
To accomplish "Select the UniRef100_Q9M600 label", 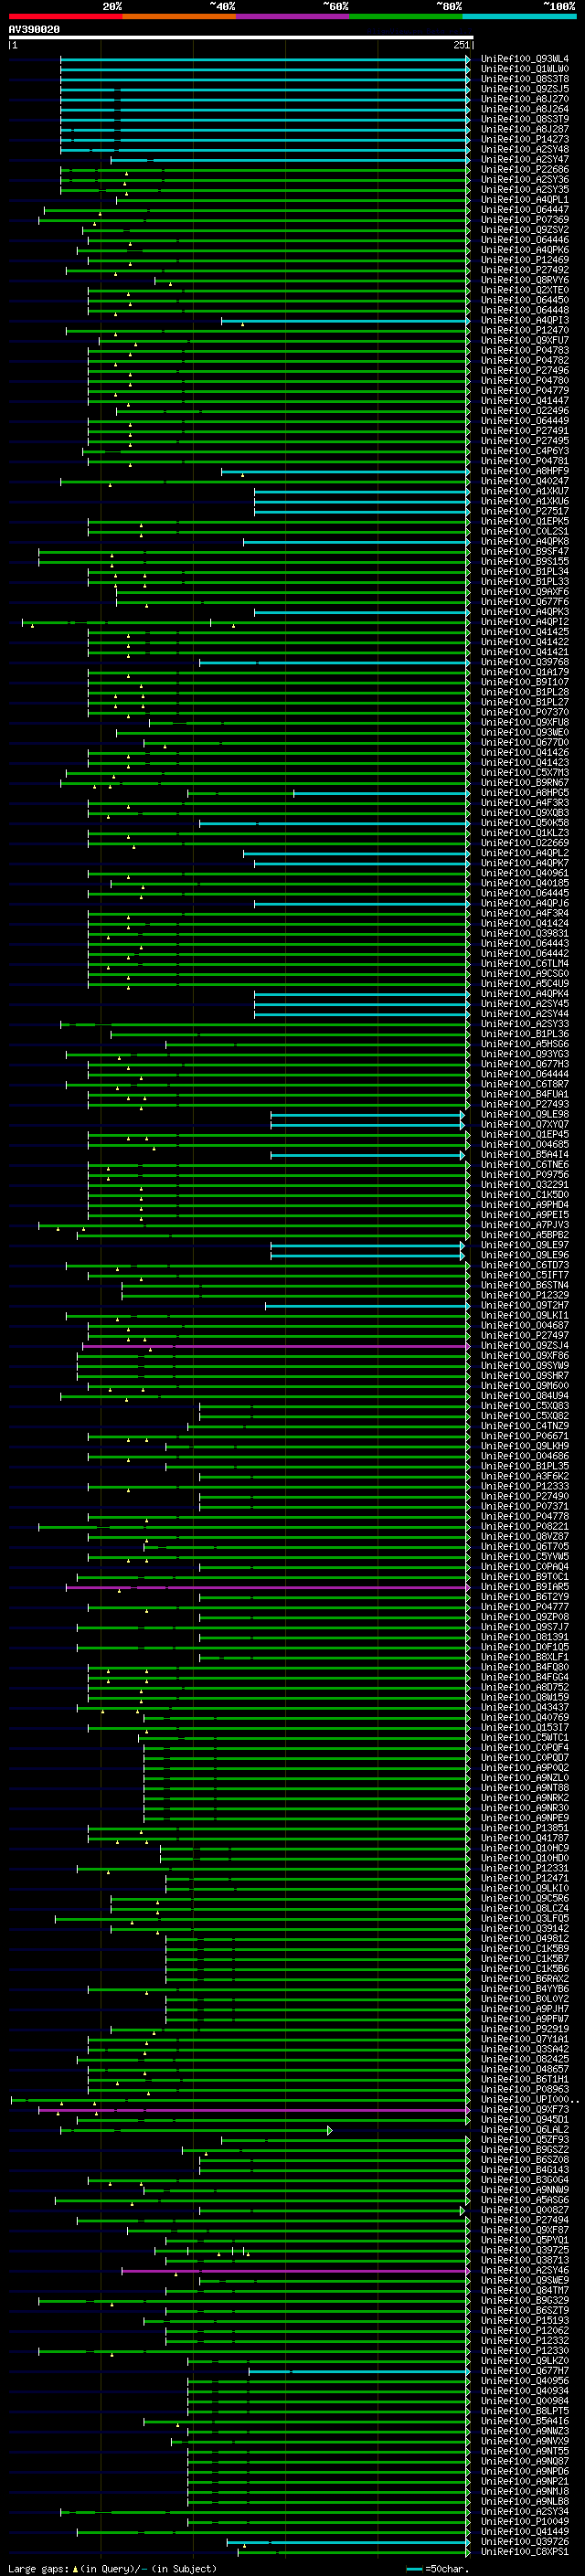I will 525,1386.
